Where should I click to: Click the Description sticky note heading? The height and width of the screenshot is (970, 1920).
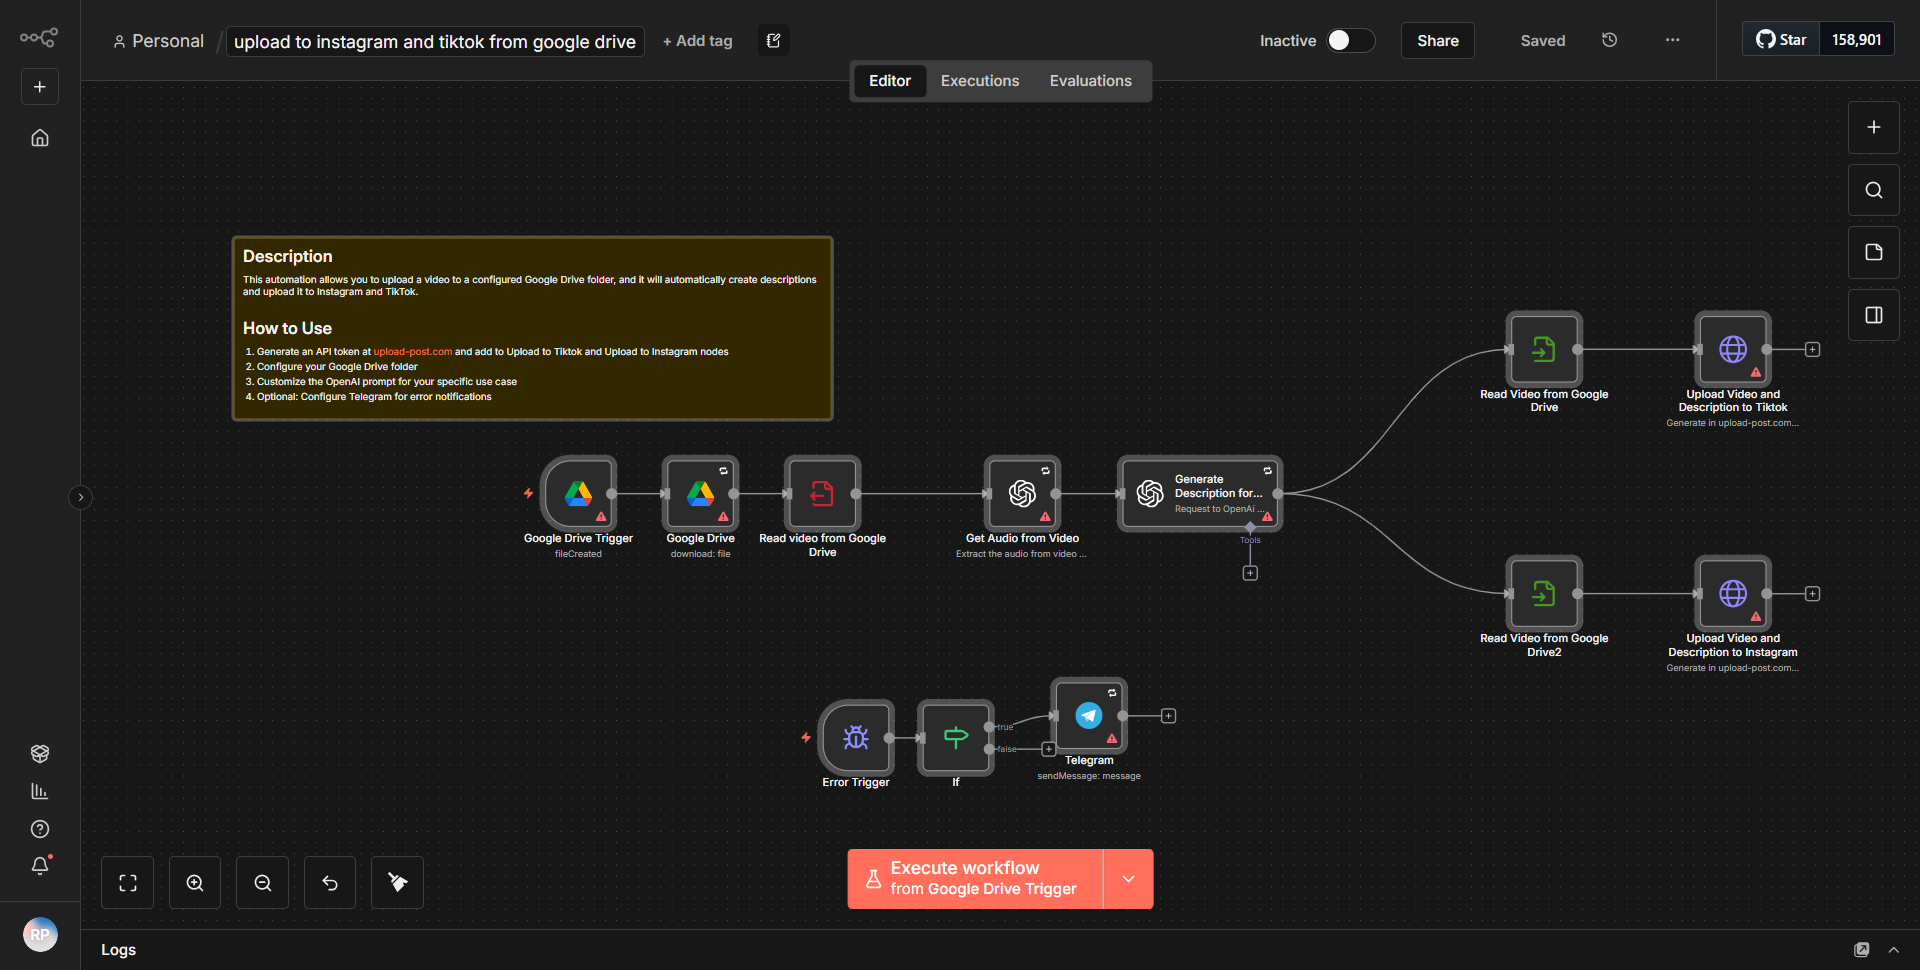click(288, 257)
